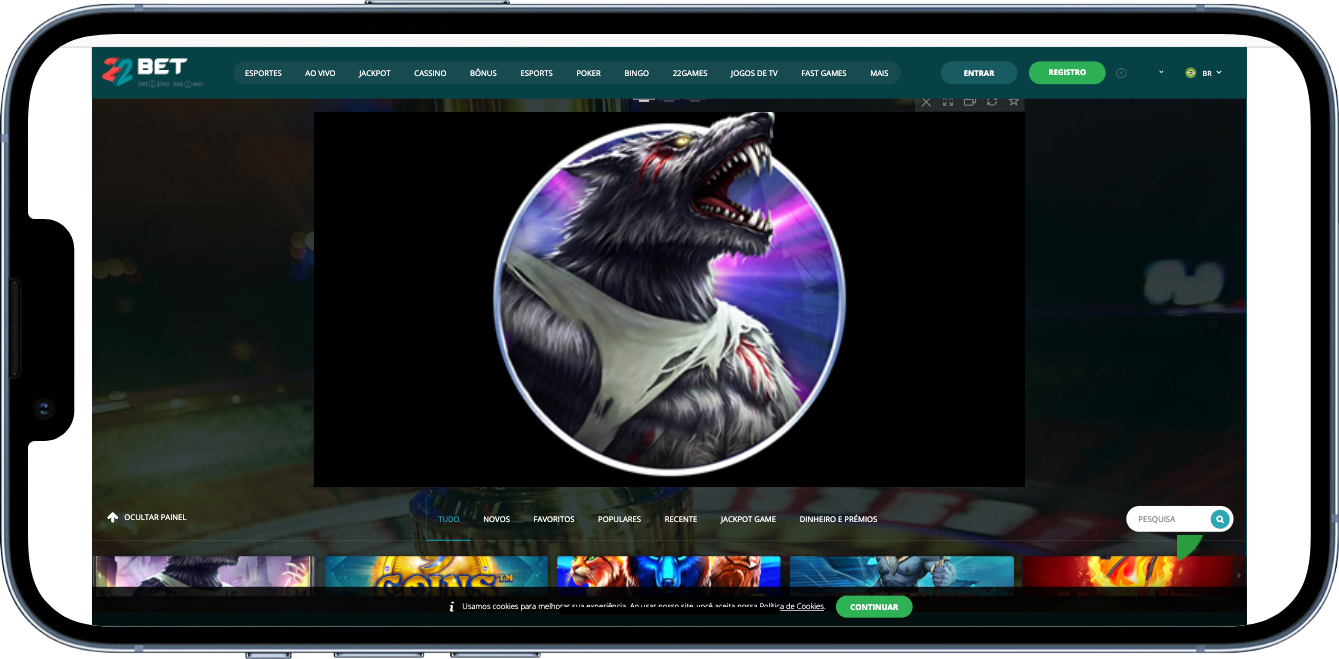Expand the time zone dropdown arrow
This screenshot has width=1339, height=659.
1161,72
